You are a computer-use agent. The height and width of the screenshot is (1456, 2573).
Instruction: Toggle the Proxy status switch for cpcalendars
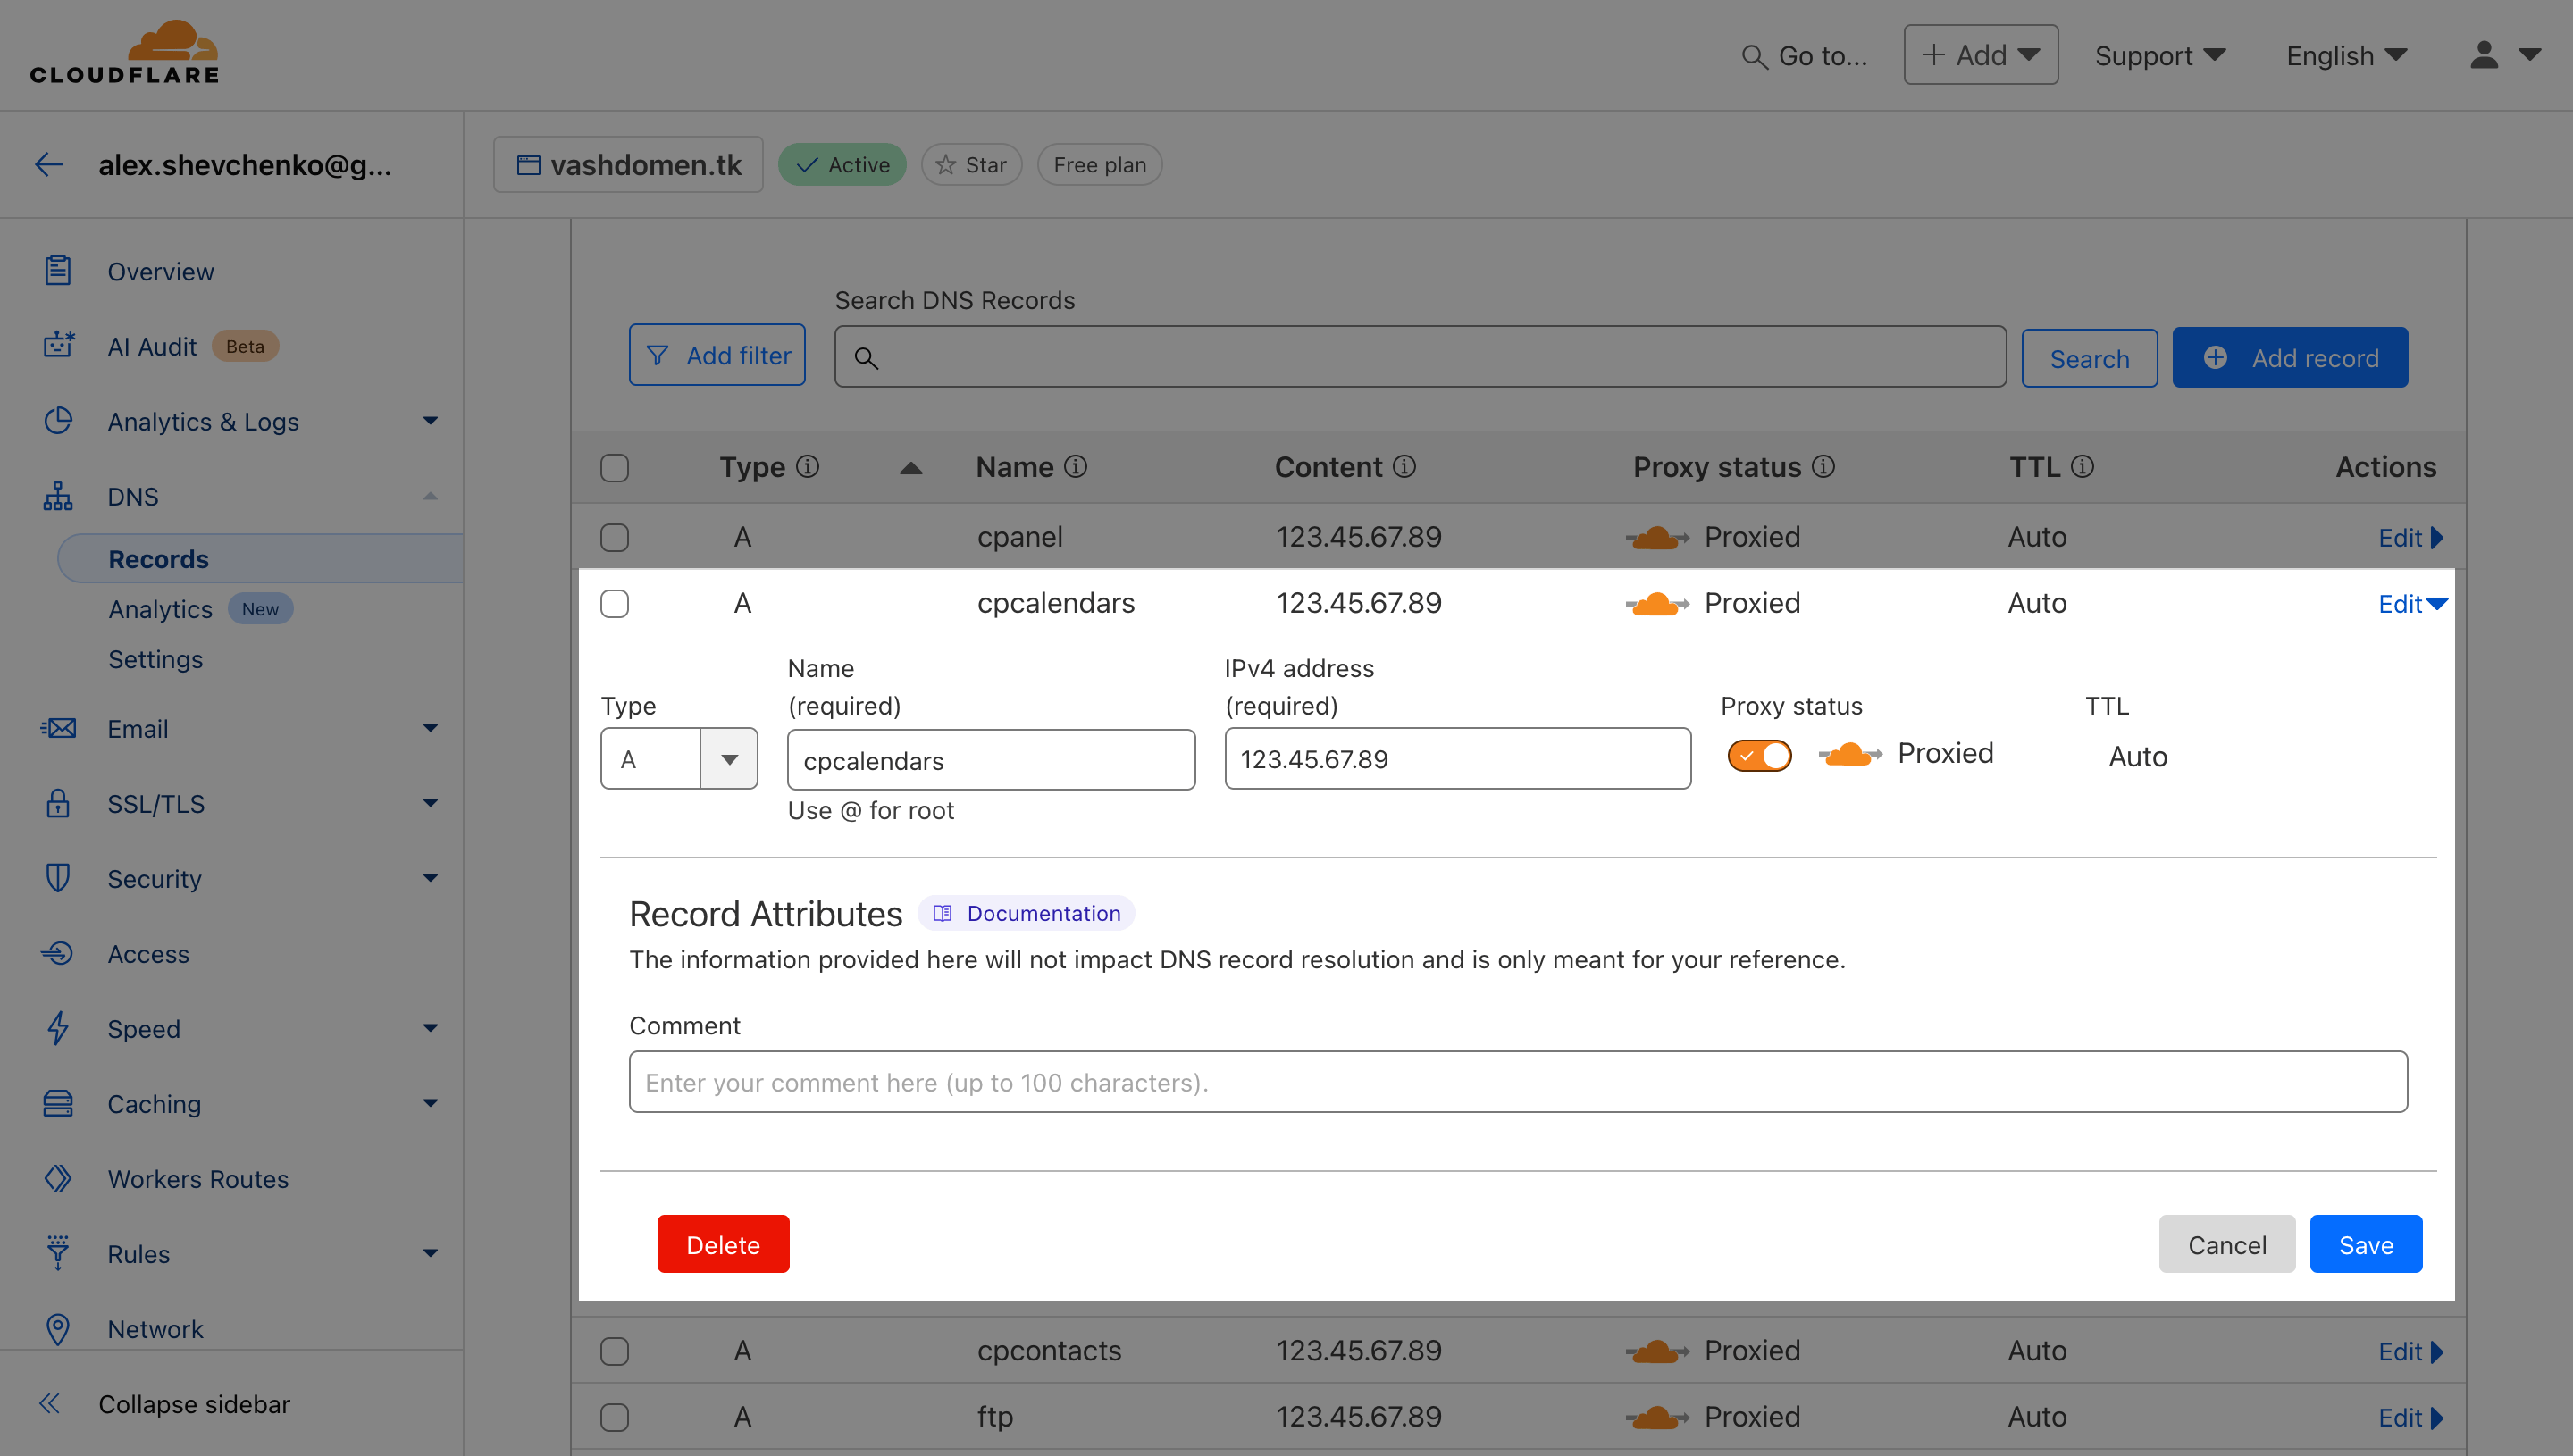[1758, 755]
